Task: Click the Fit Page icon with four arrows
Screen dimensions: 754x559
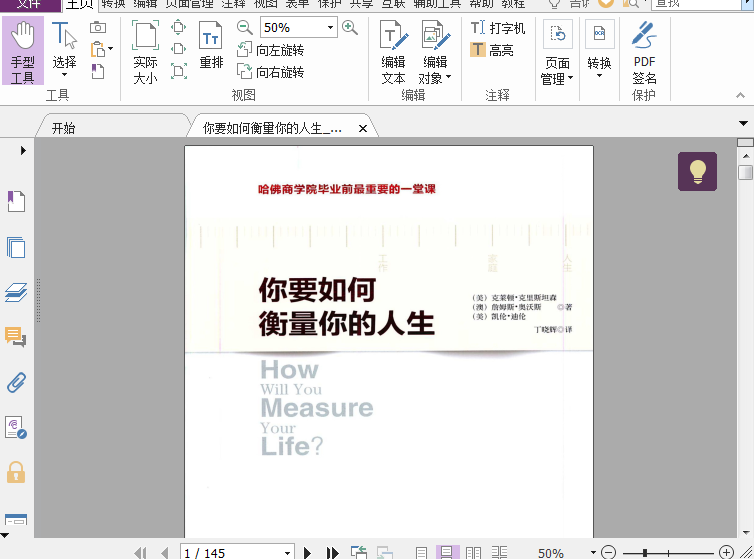Action: [178, 27]
